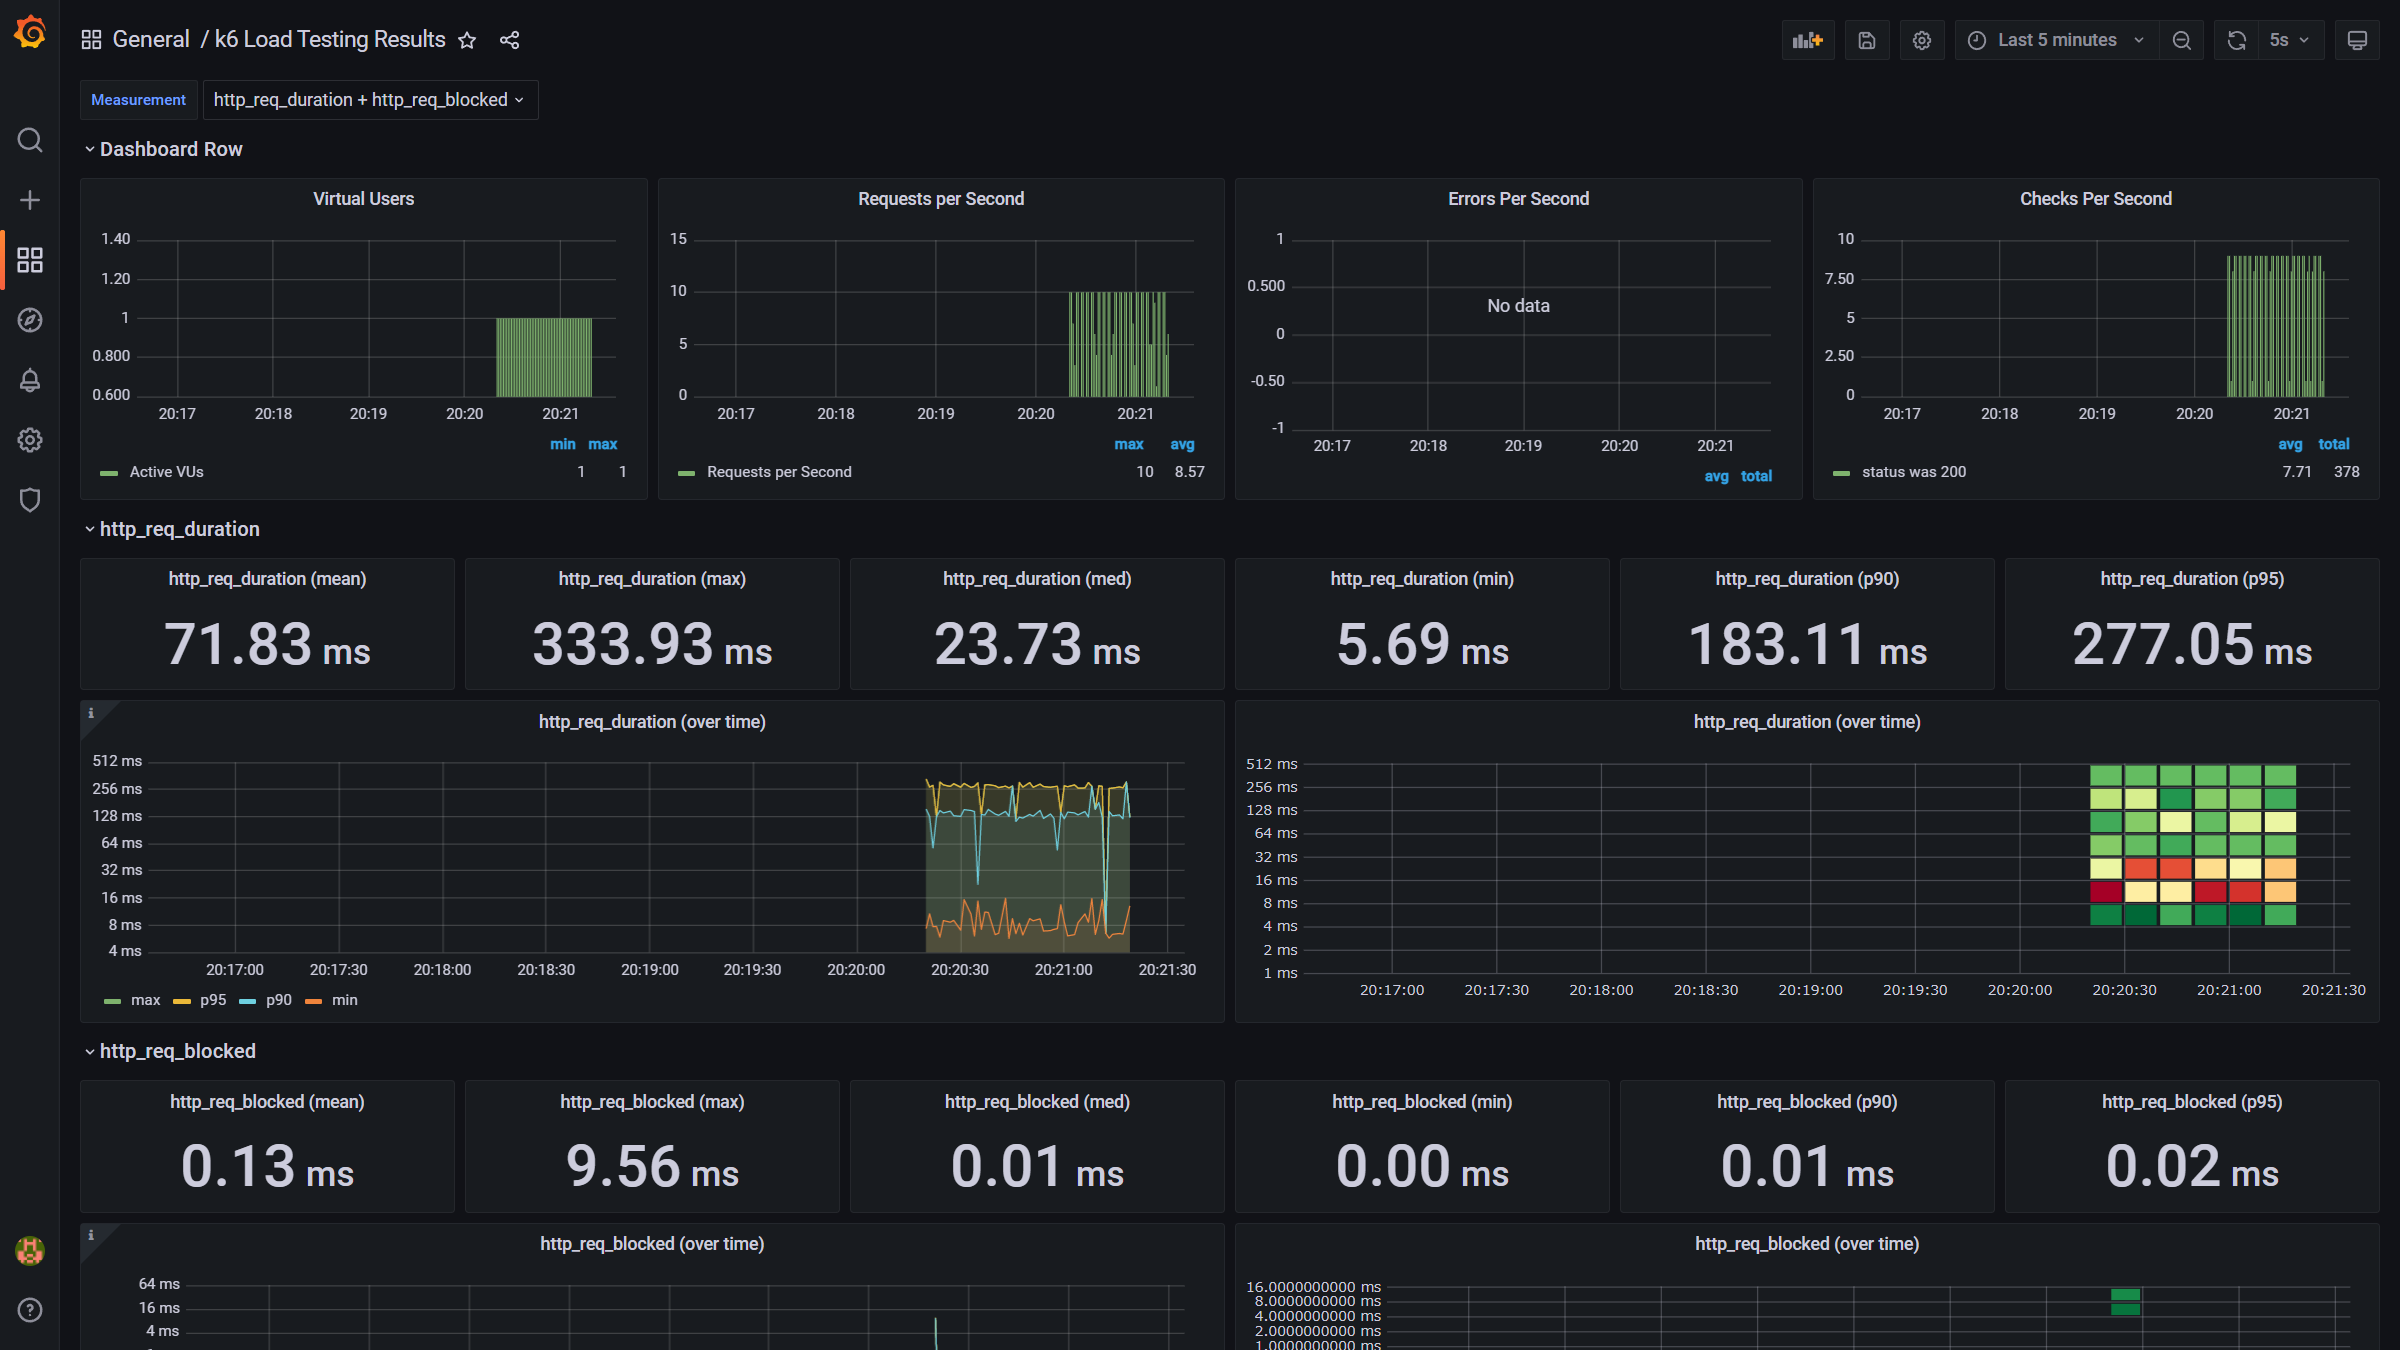Viewport: 2400px width, 1350px height.
Task: Mark k6 Load Testing Results as favorite
Action: tap(467, 40)
